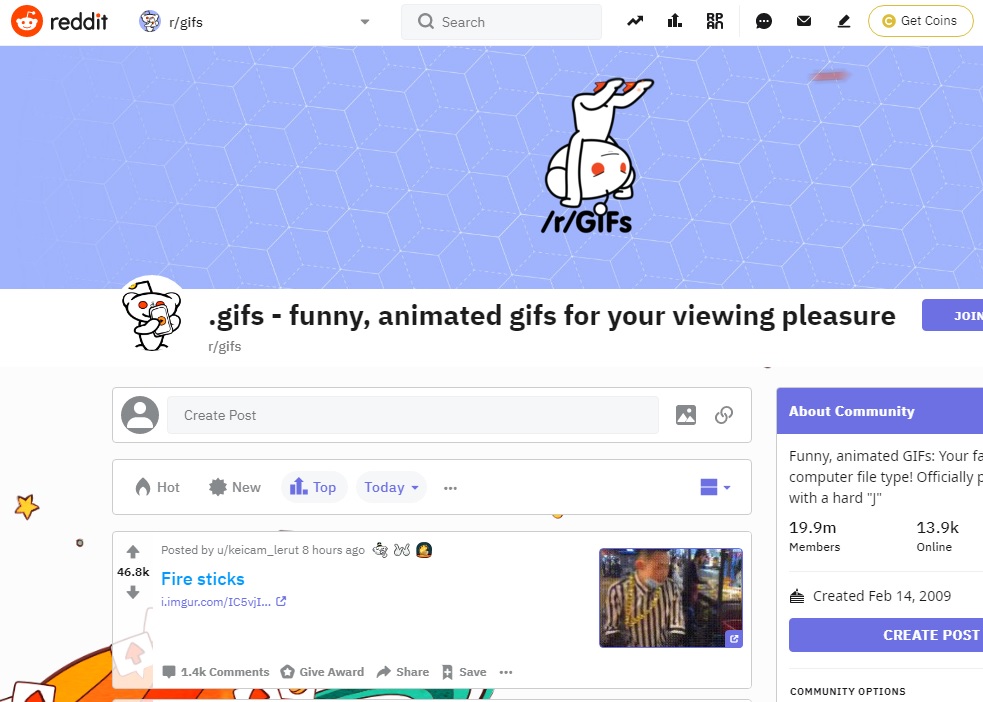Open the chat bubble icon
Screen dimensions: 983x702
764,21
